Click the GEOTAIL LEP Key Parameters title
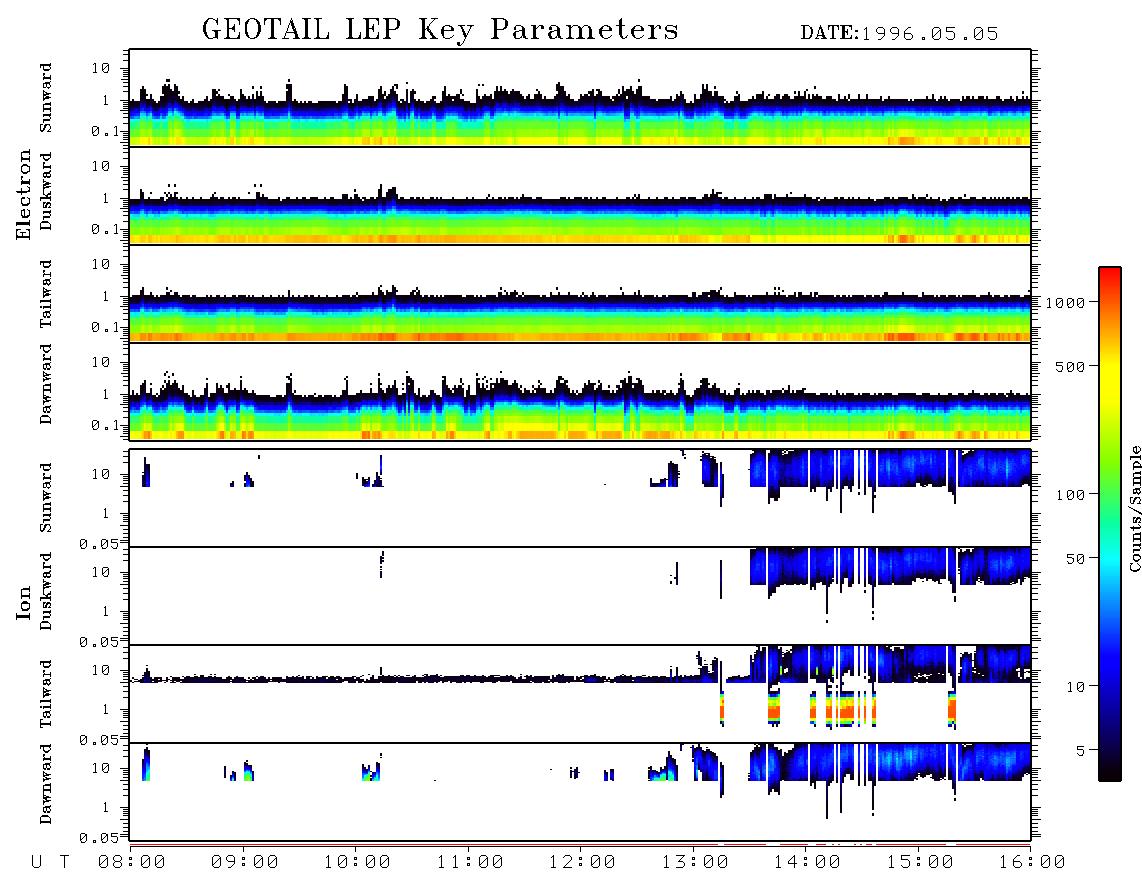 (440, 30)
